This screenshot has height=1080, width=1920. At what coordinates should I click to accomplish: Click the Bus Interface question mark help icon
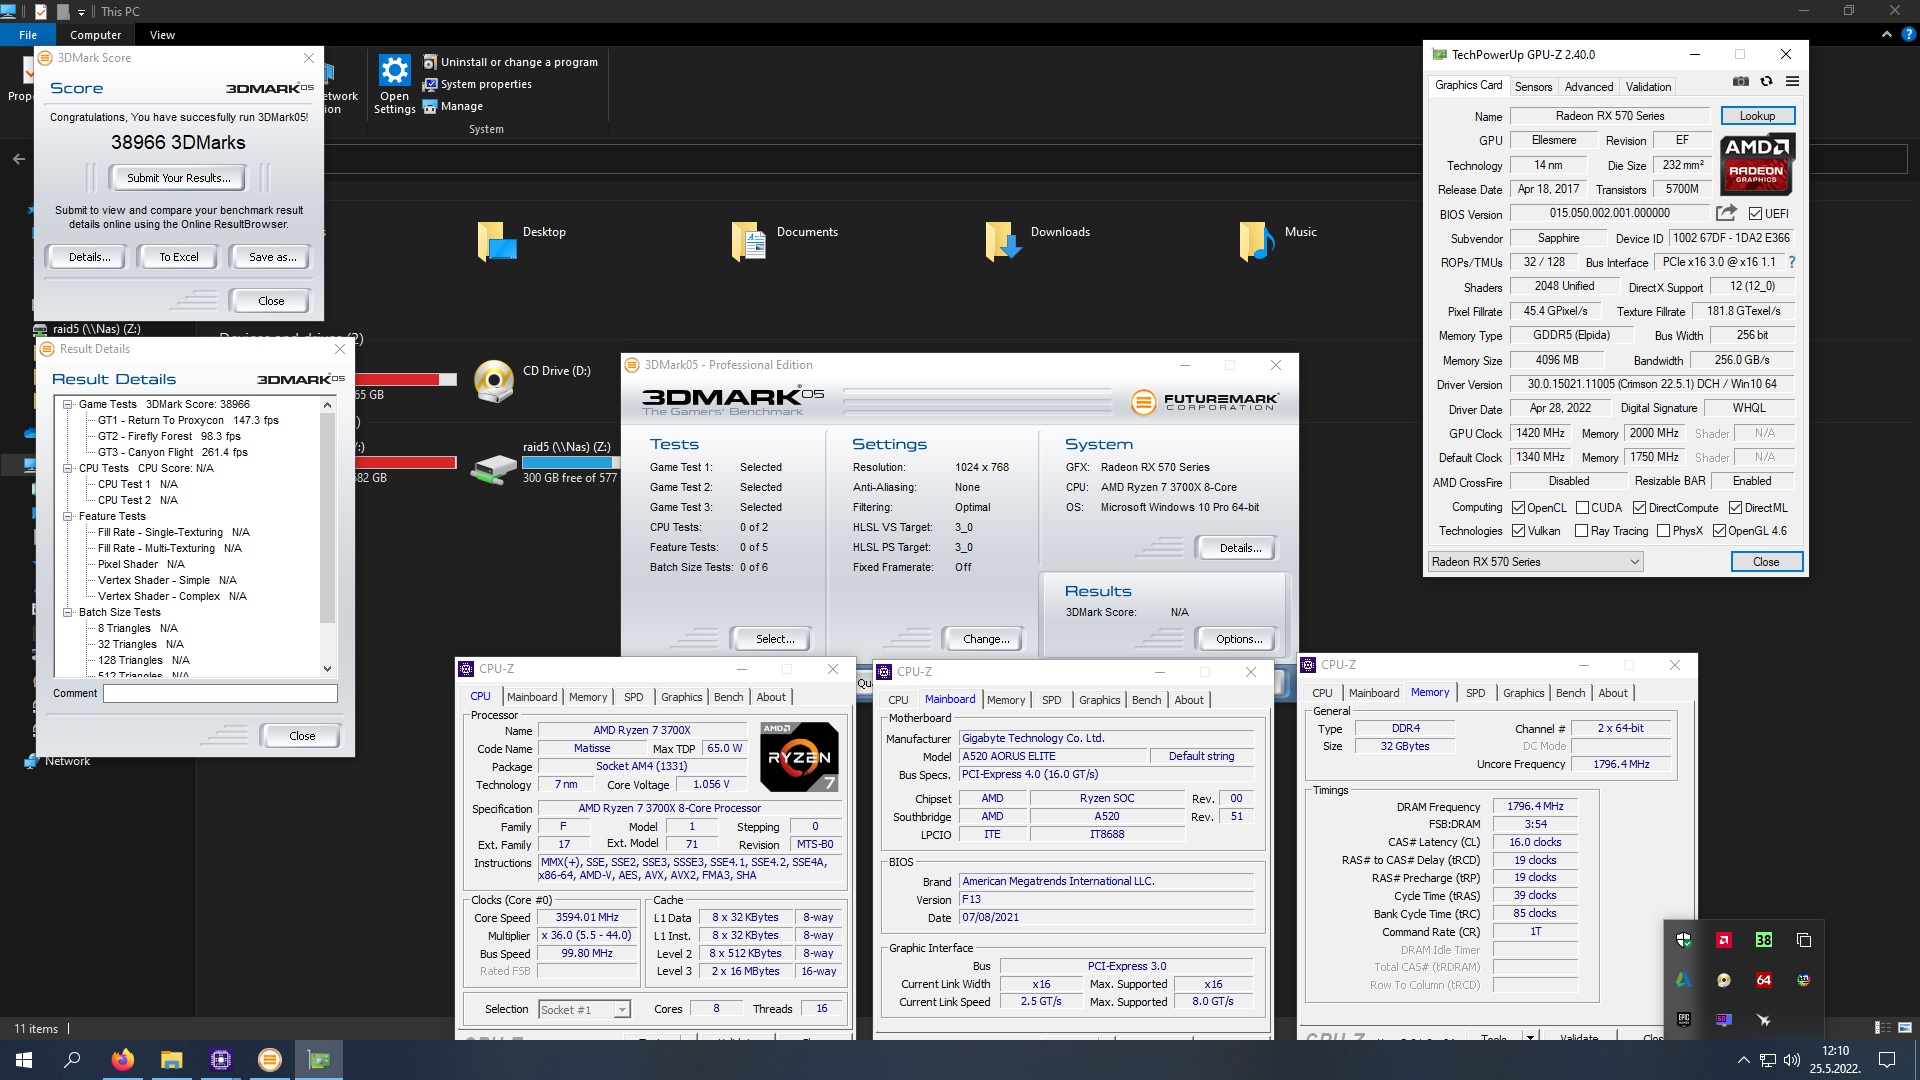[x=1791, y=262]
